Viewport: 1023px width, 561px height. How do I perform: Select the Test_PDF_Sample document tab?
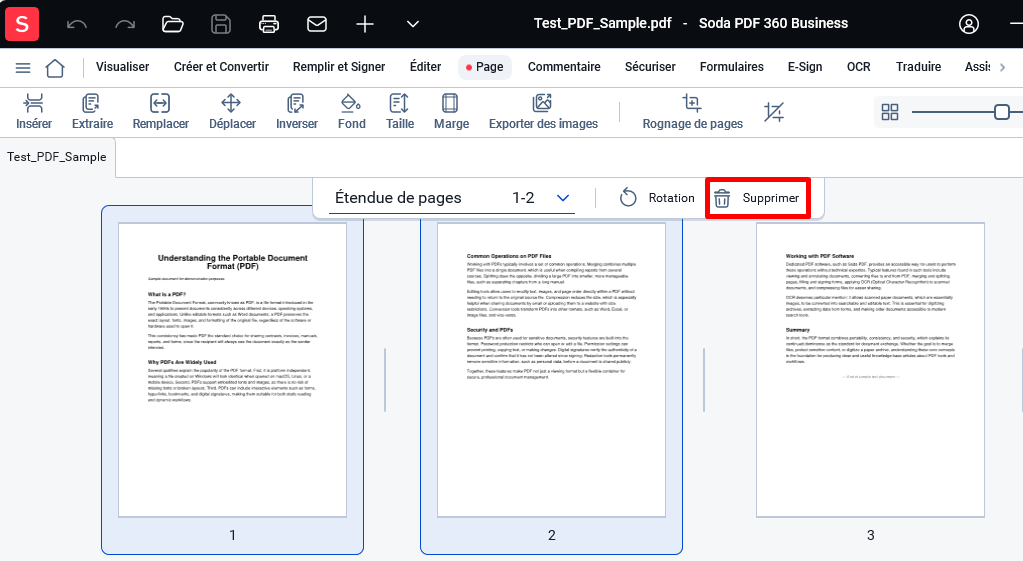57,157
